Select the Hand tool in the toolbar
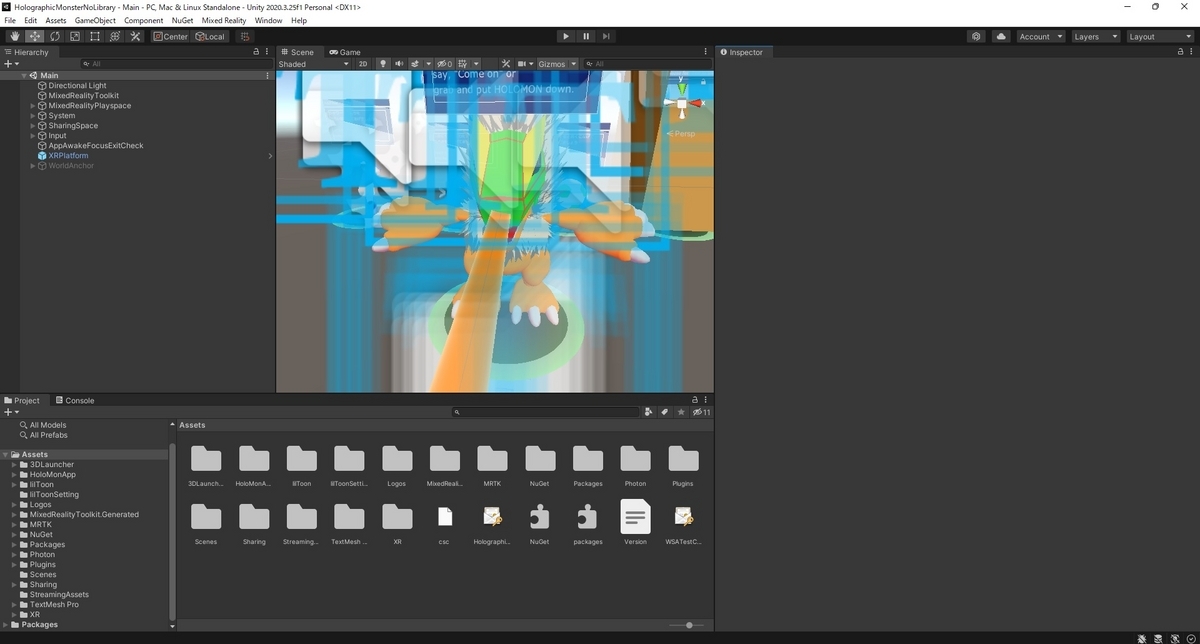Viewport: 1200px width, 644px height. 14,36
